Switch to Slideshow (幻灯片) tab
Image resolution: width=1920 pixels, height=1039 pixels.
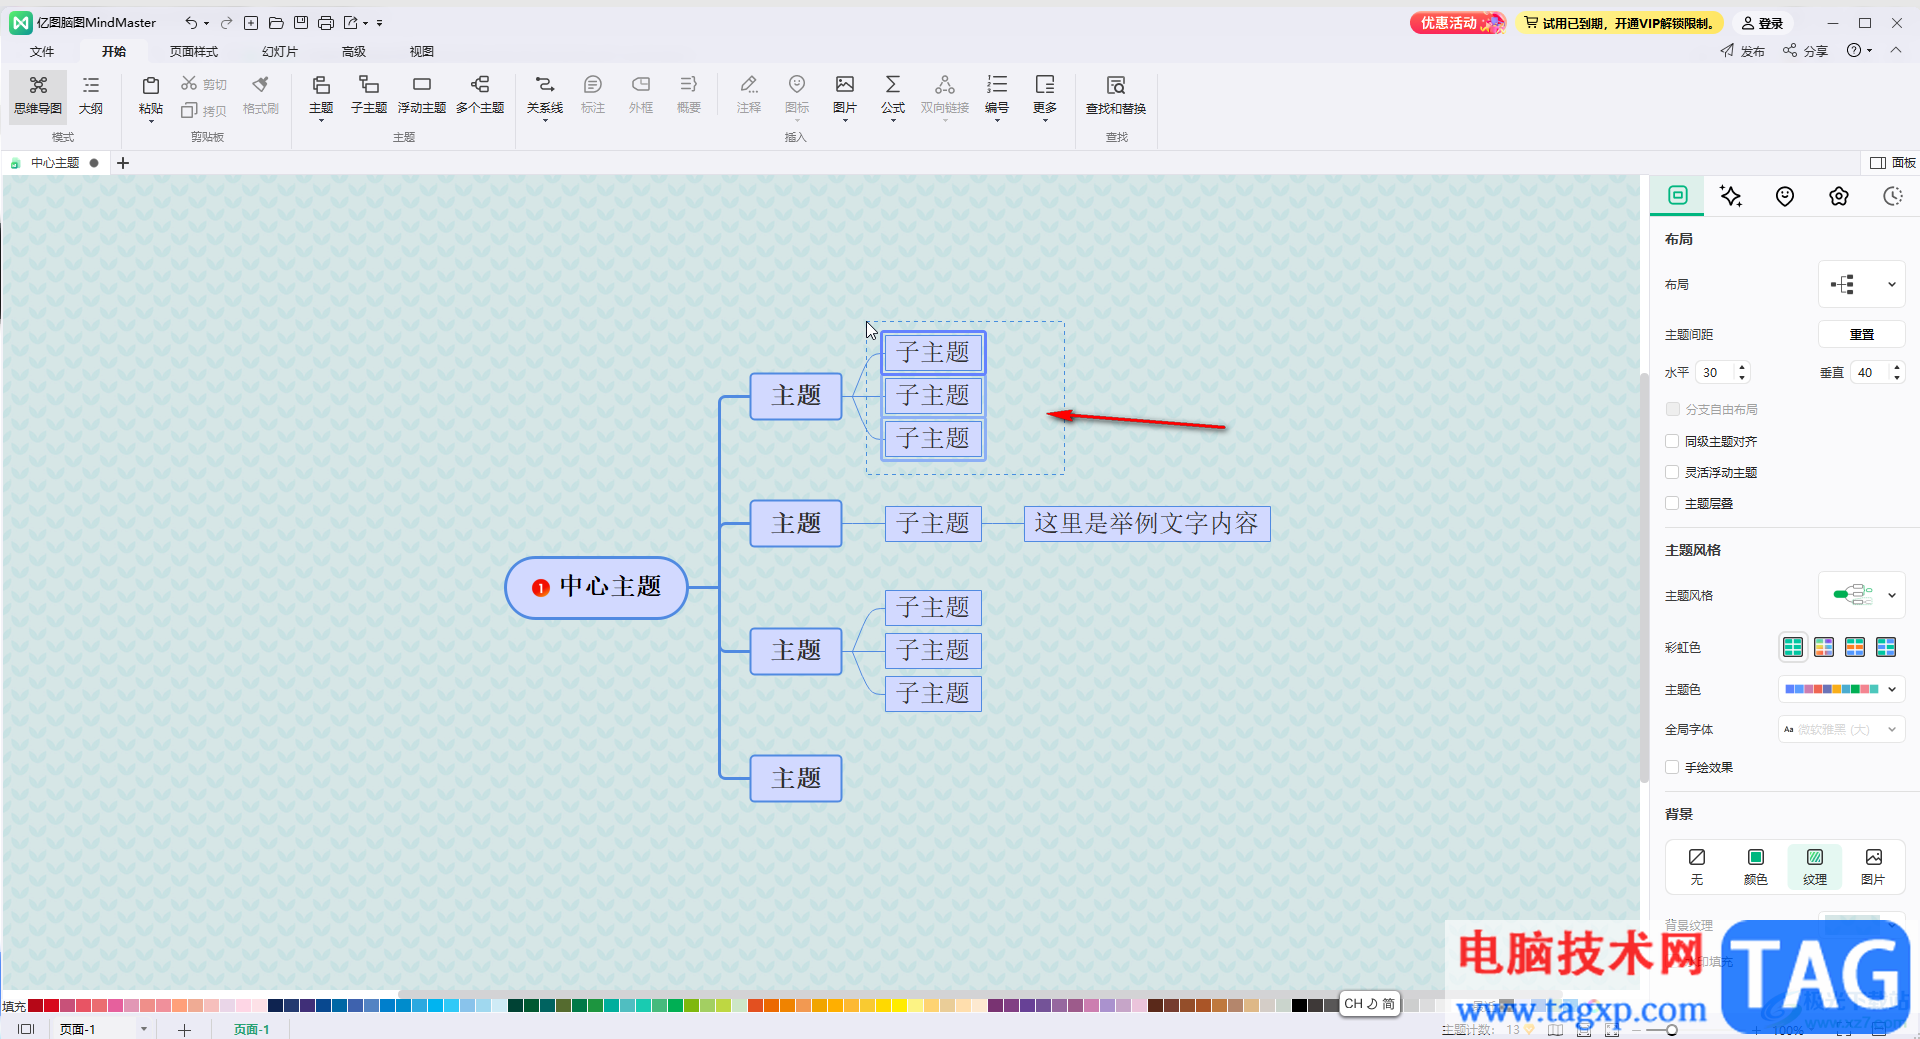[280, 51]
